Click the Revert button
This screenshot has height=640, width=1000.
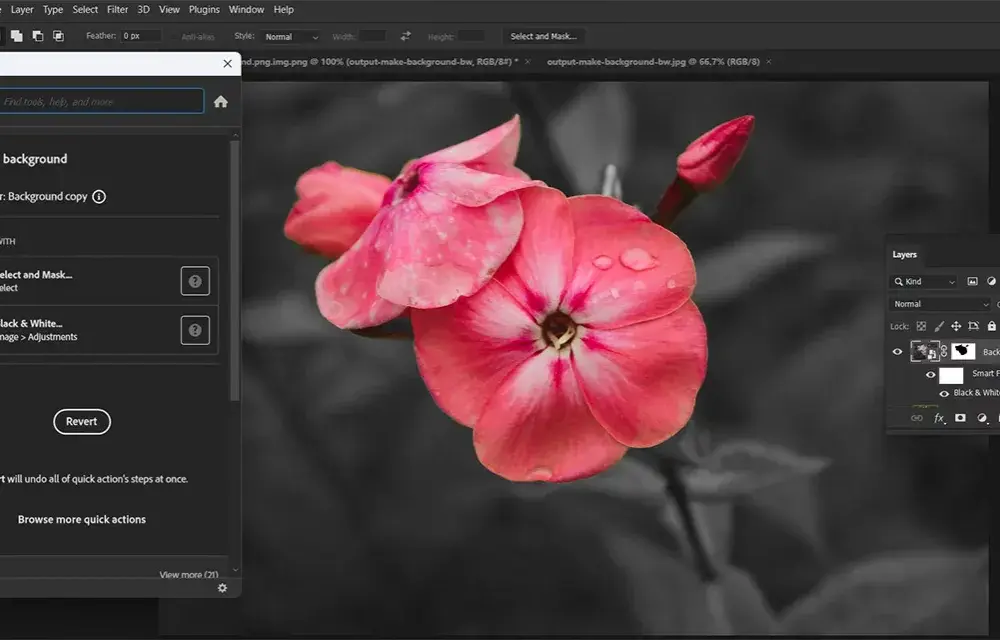[x=82, y=421]
